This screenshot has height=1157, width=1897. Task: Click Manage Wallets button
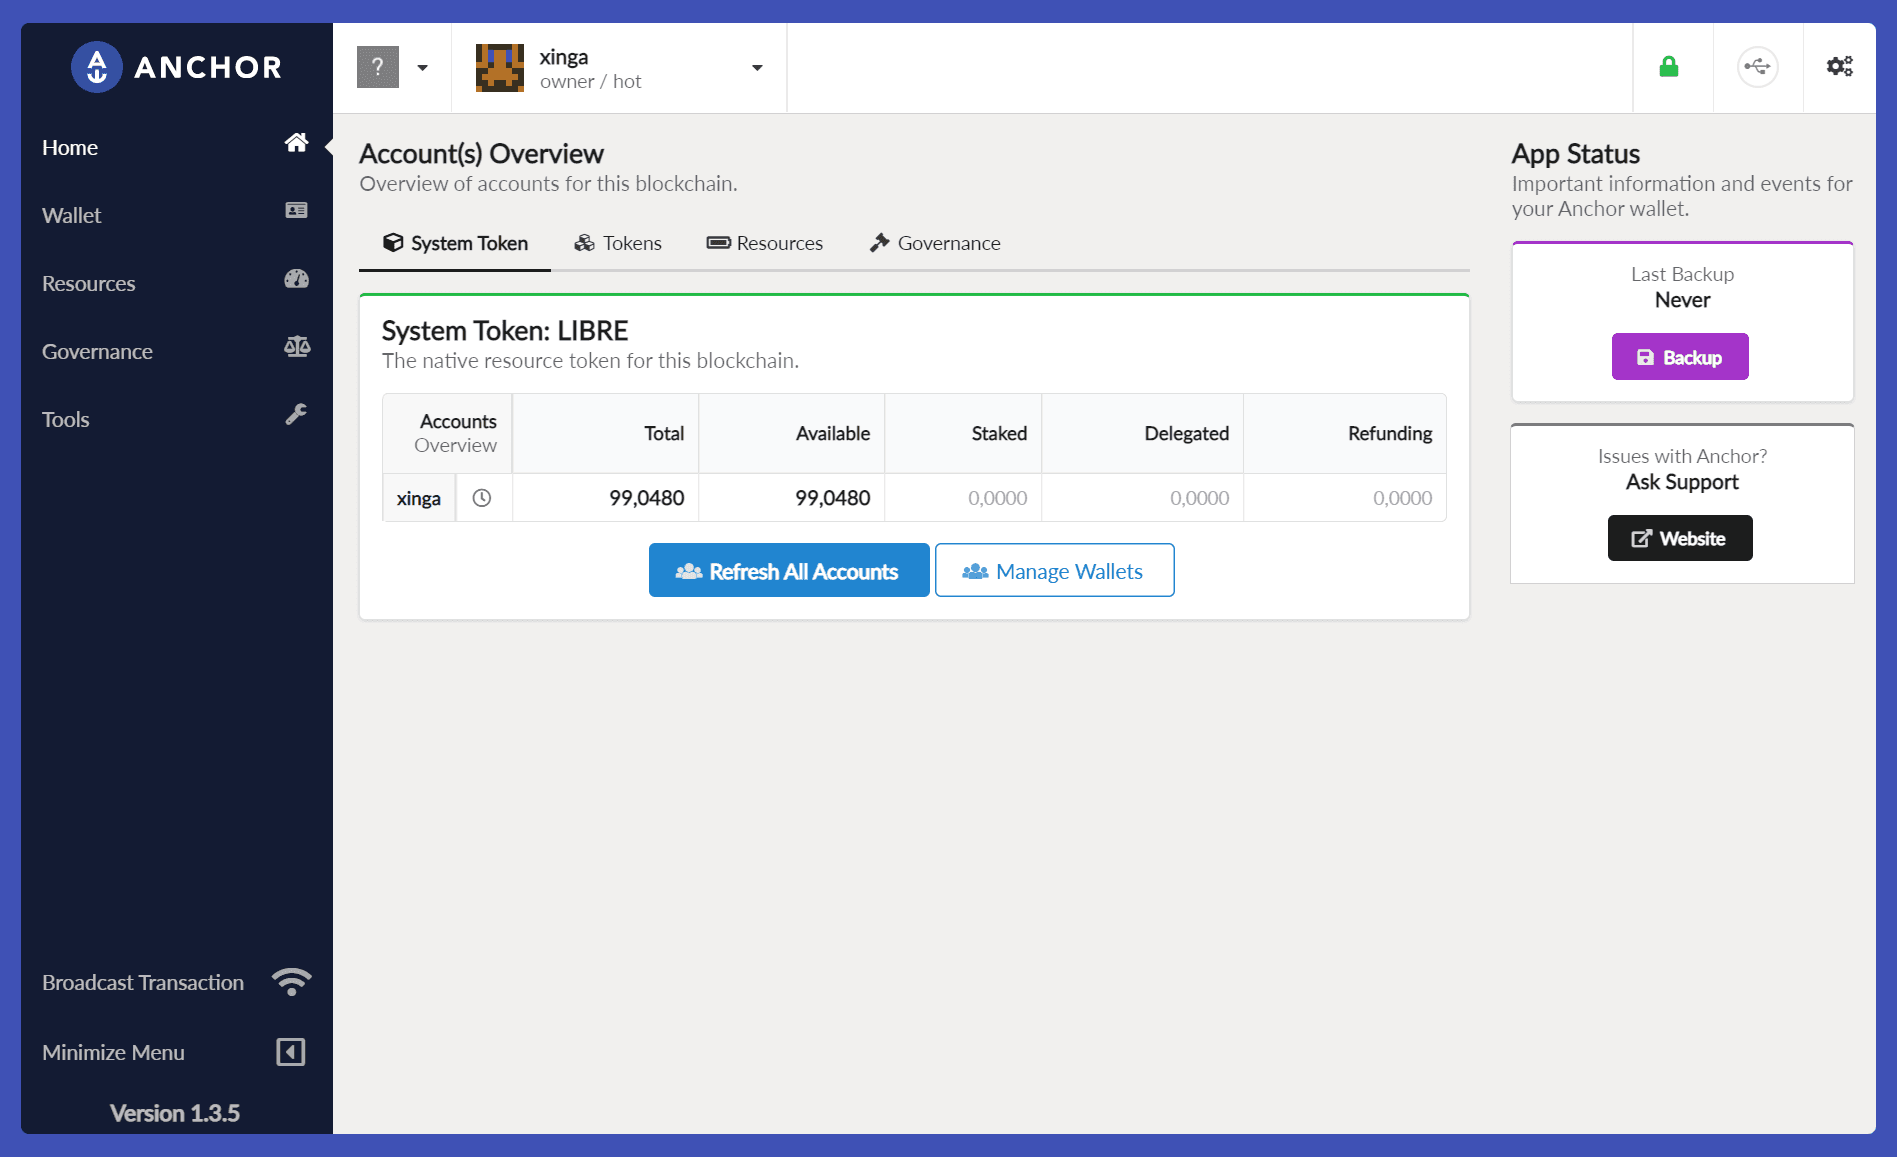[1054, 570]
